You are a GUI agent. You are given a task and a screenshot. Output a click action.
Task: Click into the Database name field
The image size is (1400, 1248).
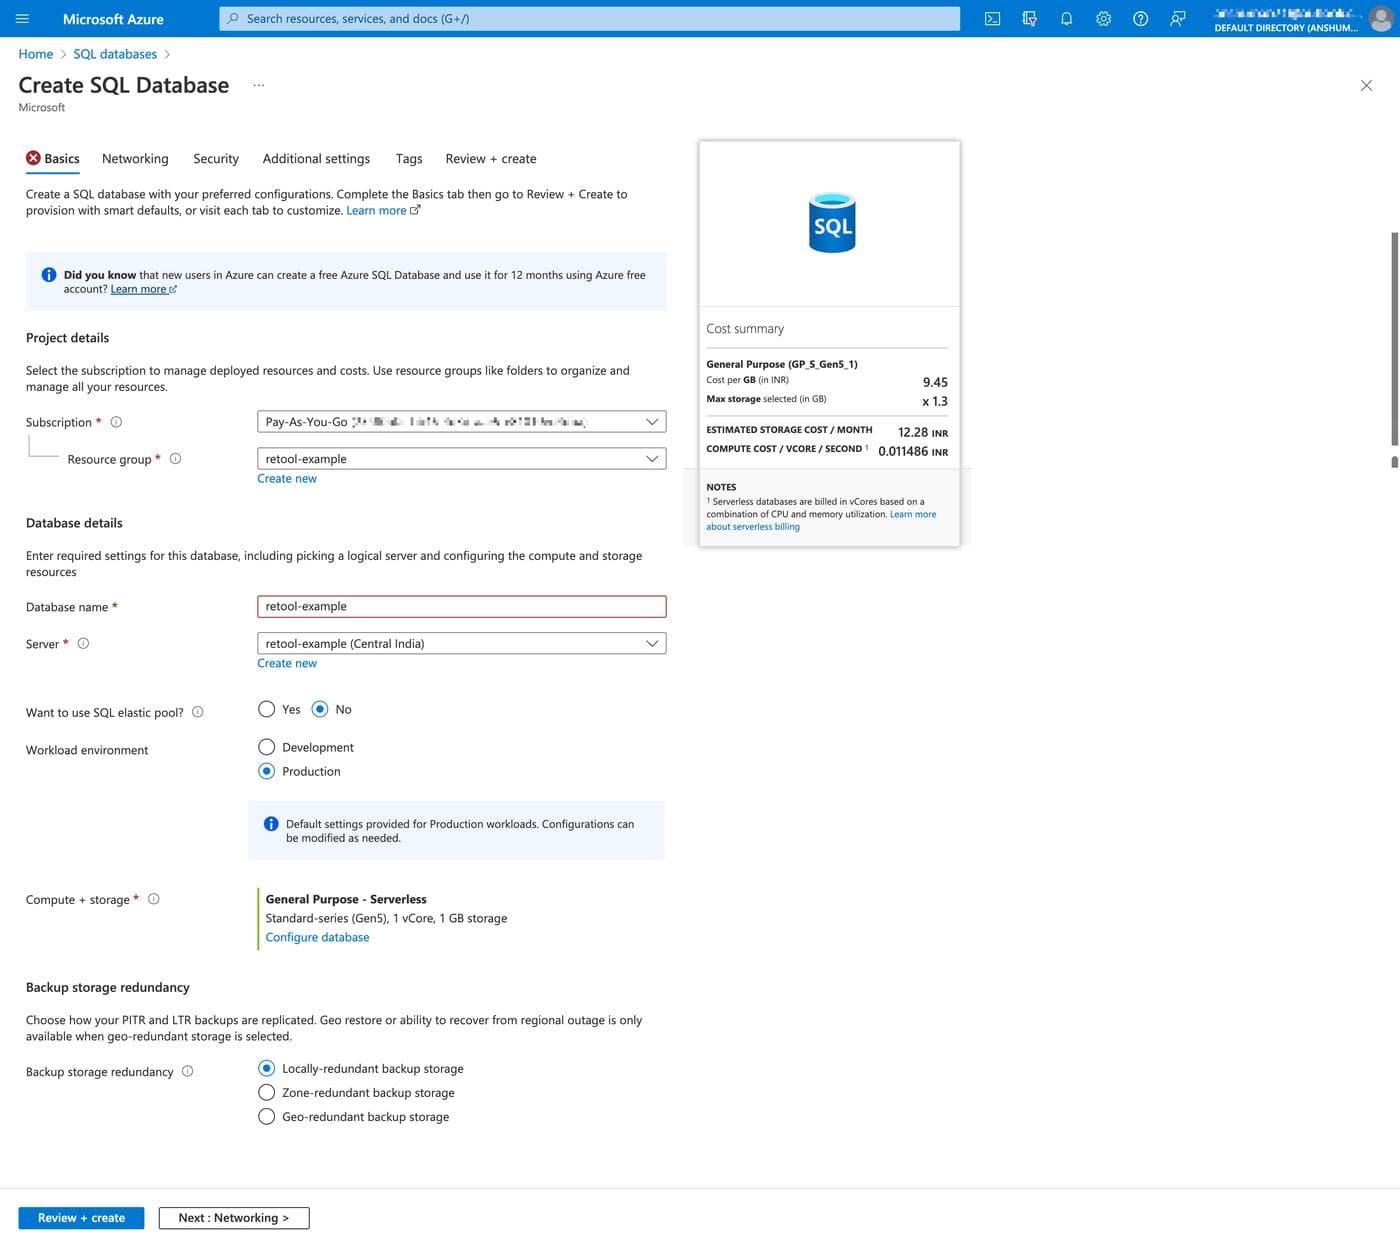tap(461, 607)
